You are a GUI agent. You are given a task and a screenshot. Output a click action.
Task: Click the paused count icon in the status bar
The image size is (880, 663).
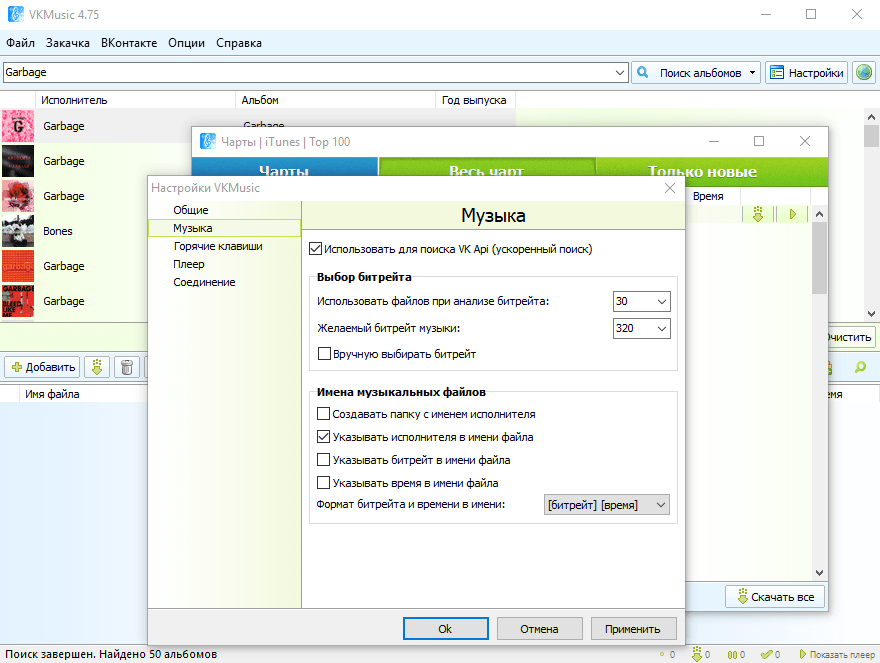732,655
